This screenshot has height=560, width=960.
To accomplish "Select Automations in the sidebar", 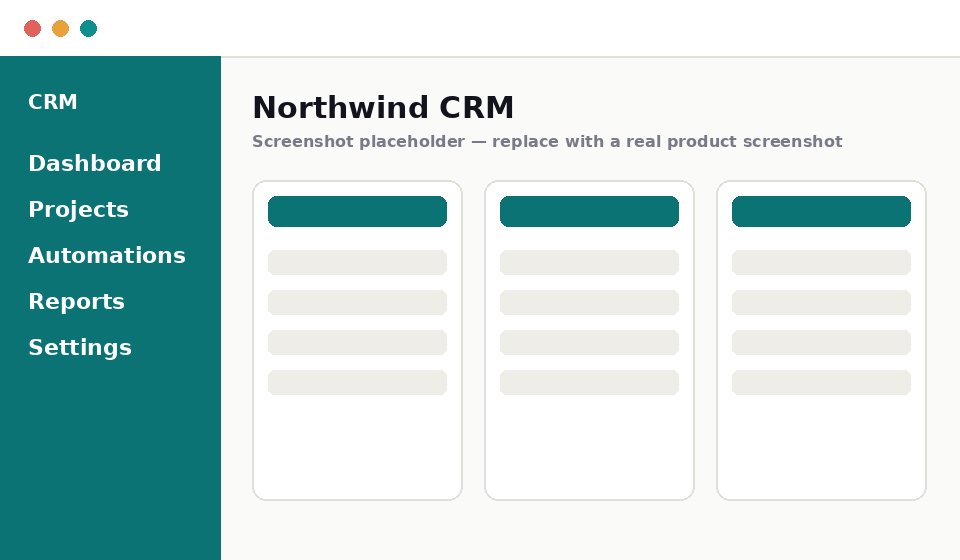I will pyautogui.click(x=107, y=255).
